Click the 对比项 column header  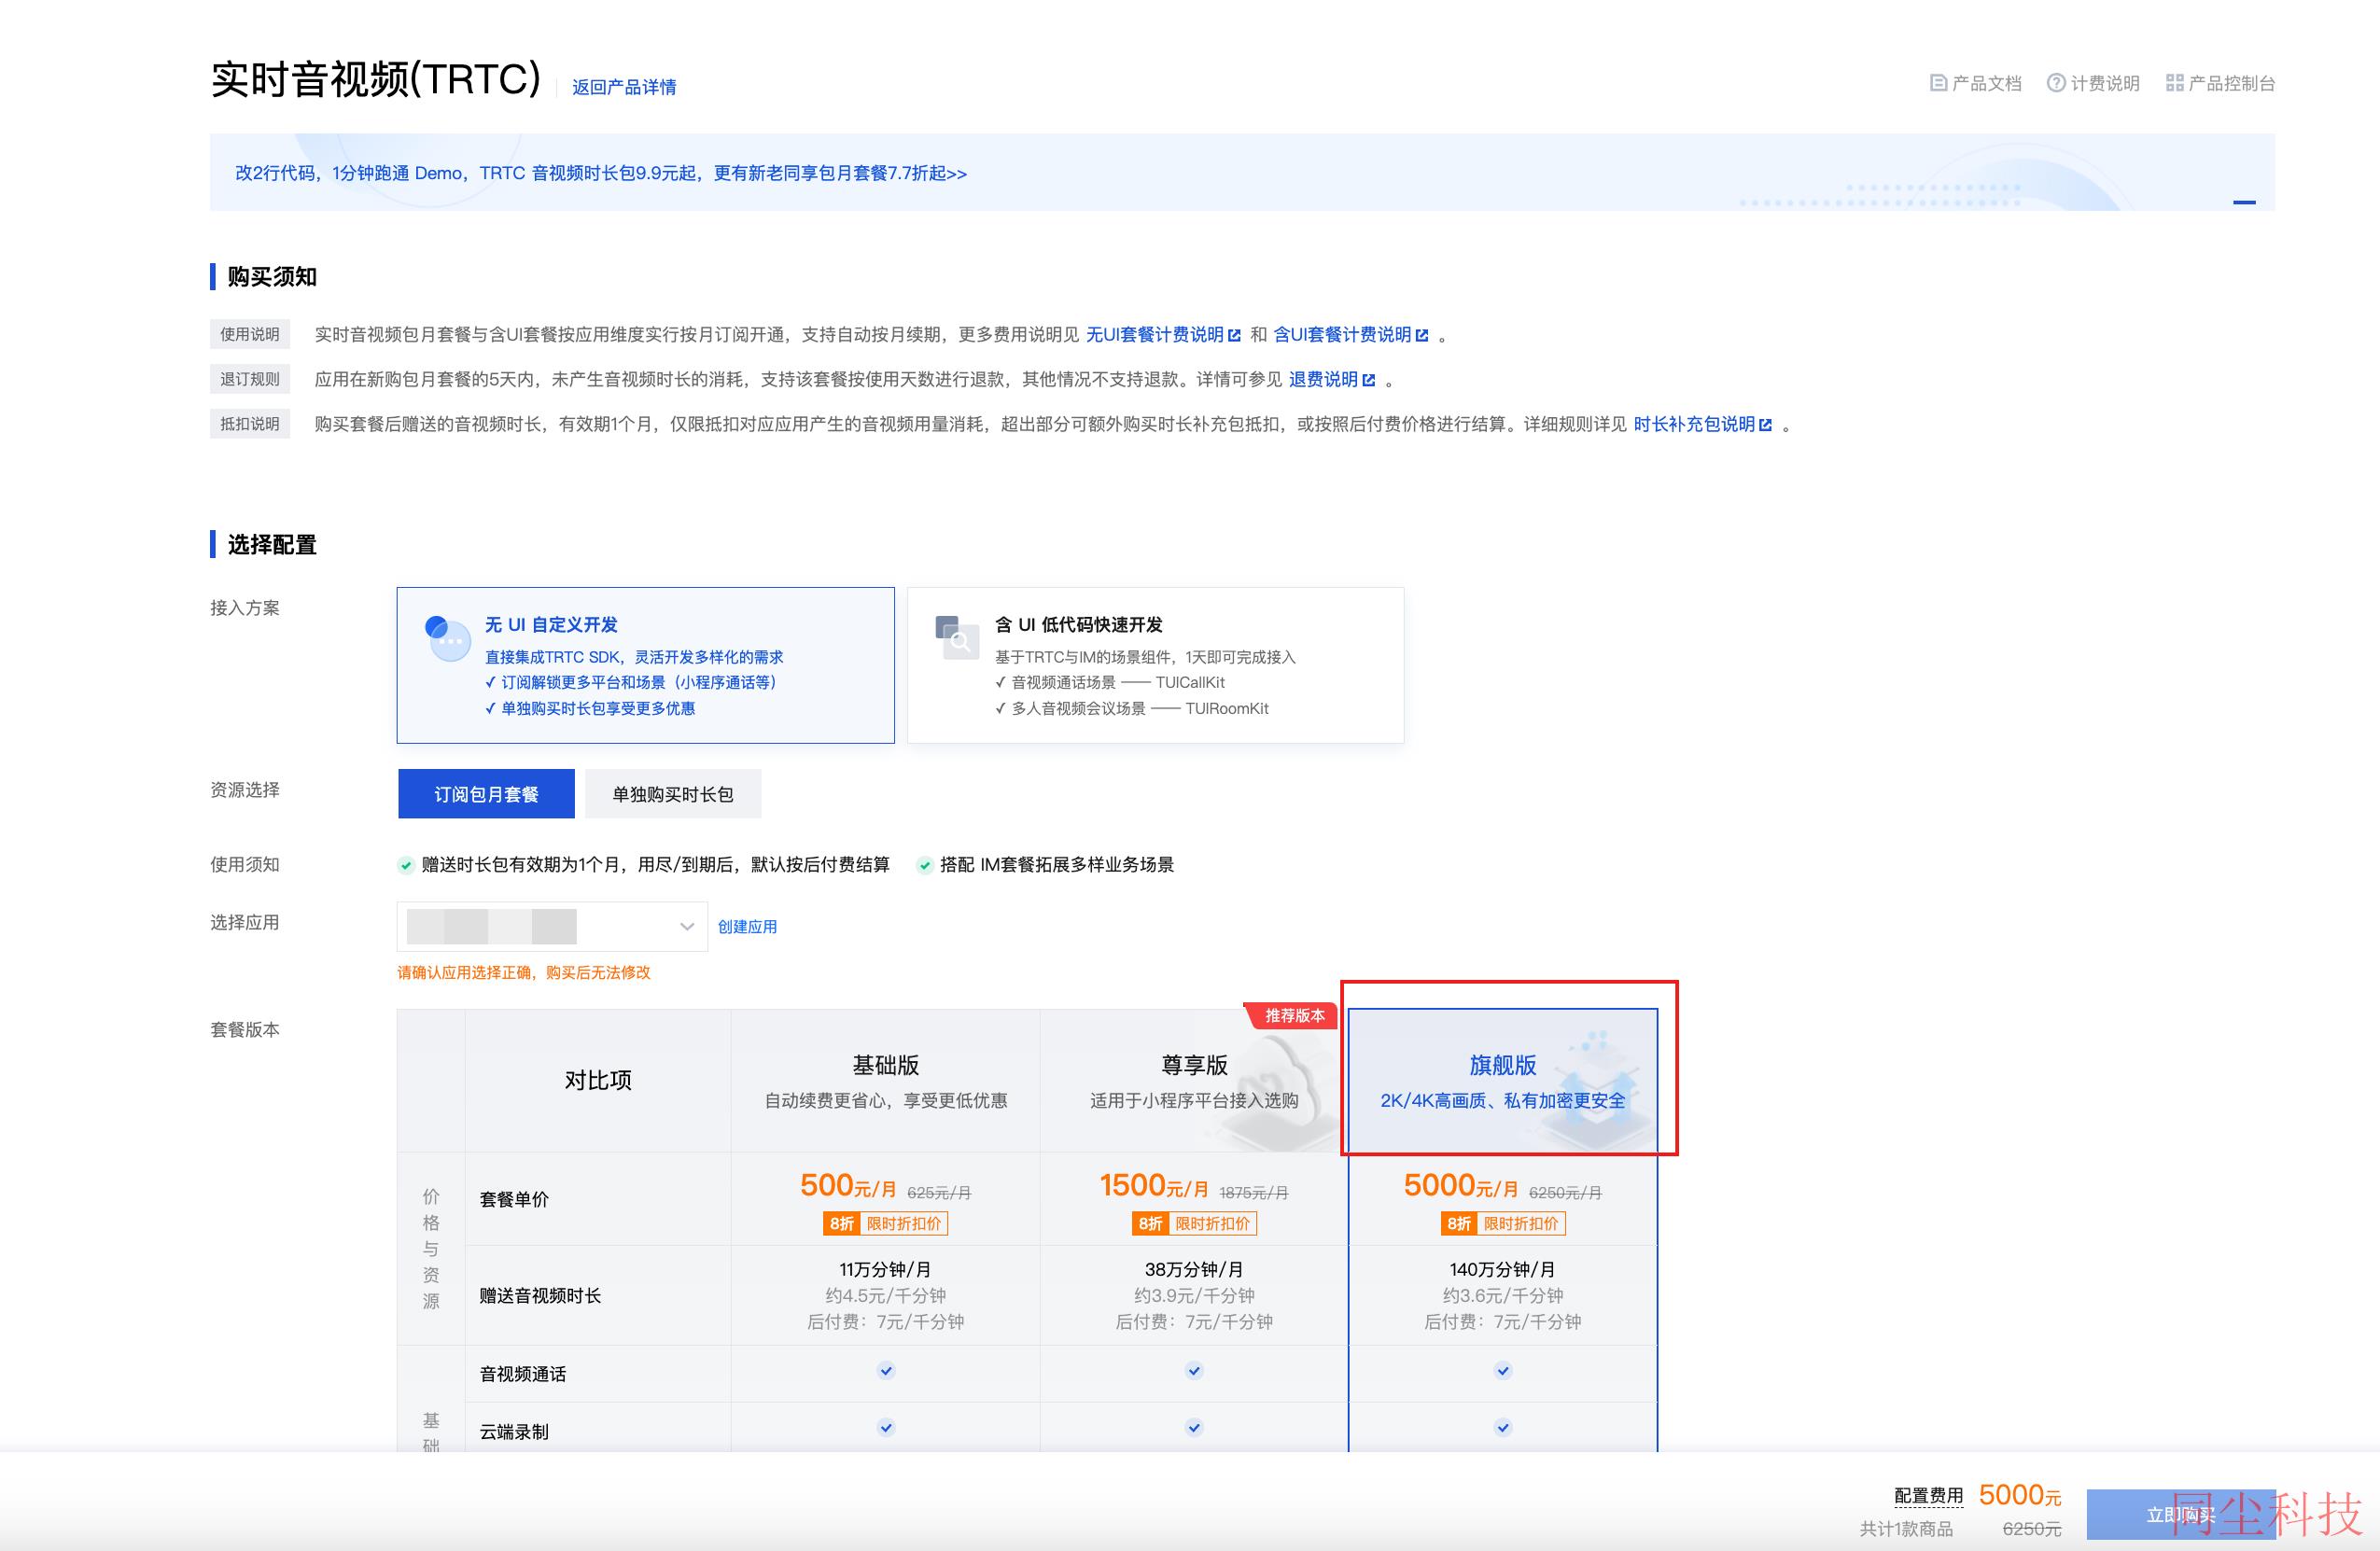598,1081
